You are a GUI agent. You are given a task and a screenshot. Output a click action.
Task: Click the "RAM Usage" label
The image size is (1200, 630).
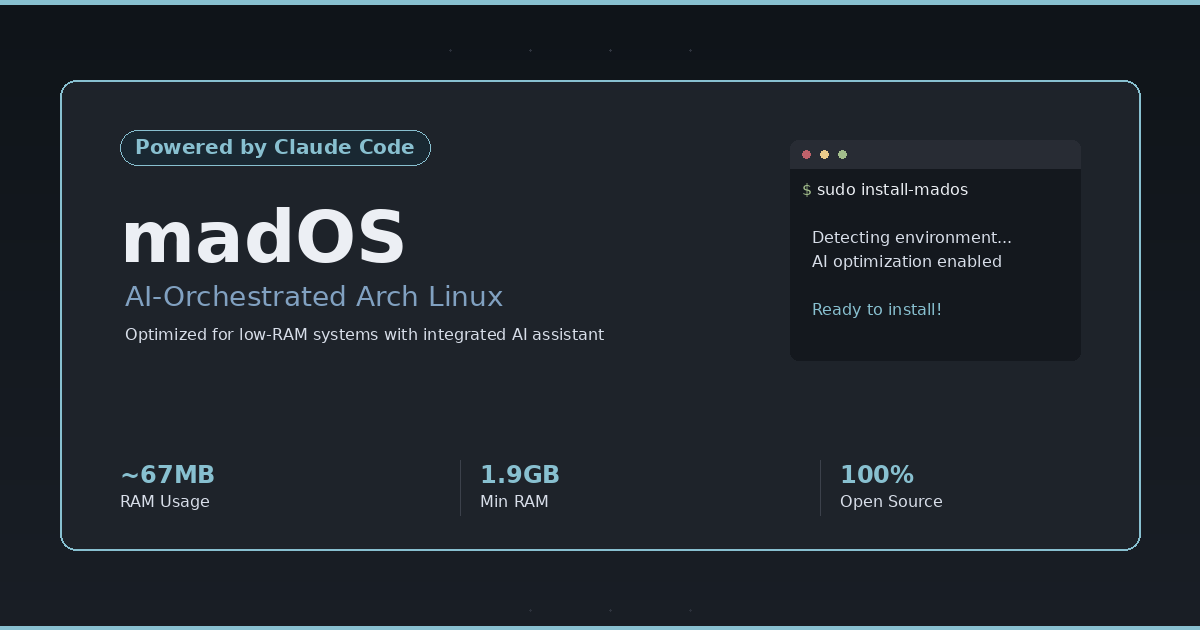[x=165, y=502]
